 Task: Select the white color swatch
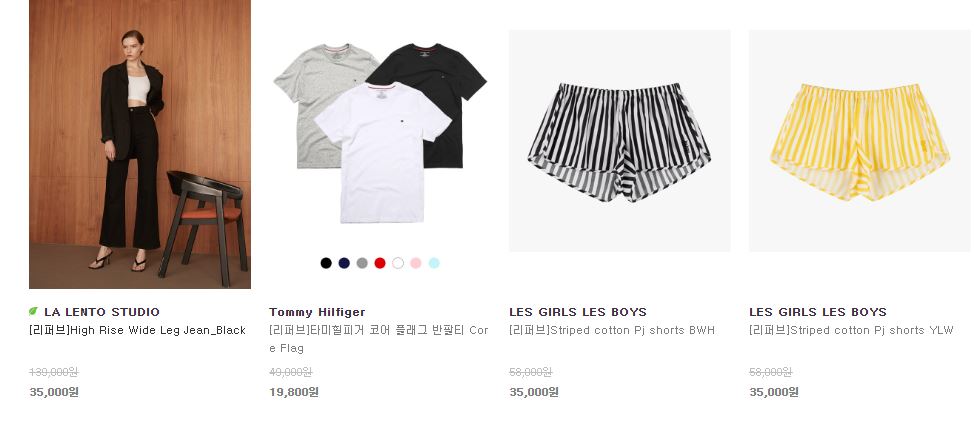tap(398, 263)
